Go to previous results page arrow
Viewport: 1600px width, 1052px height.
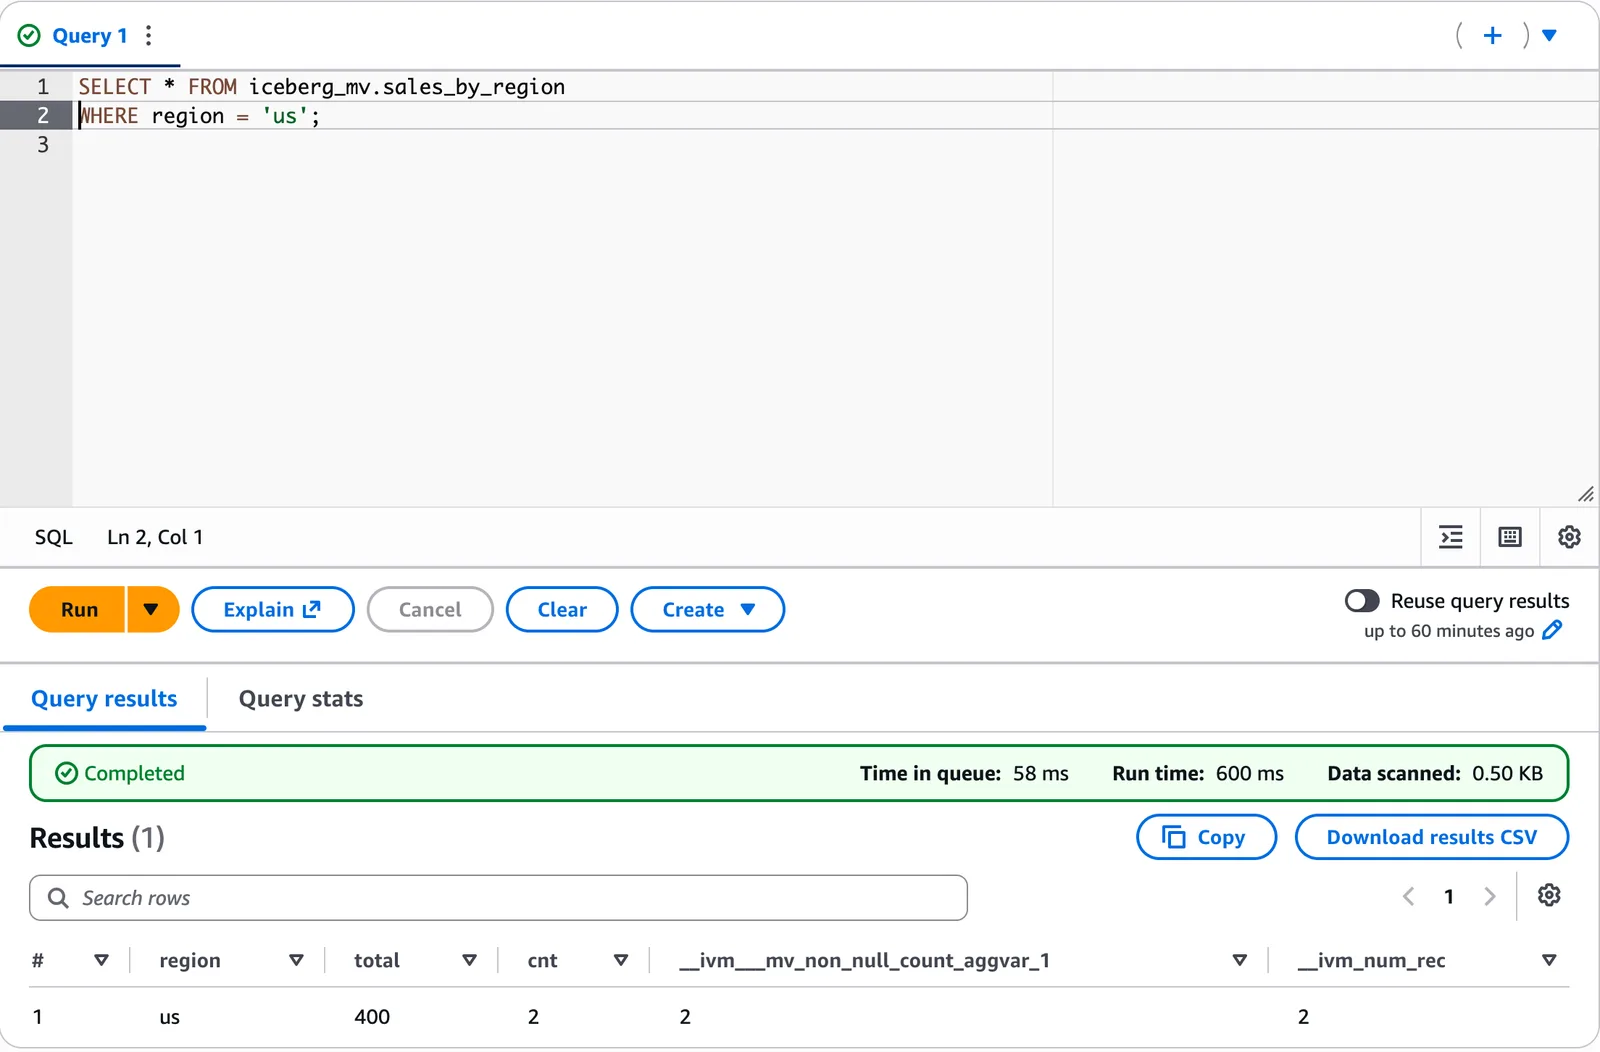pos(1409,896)
